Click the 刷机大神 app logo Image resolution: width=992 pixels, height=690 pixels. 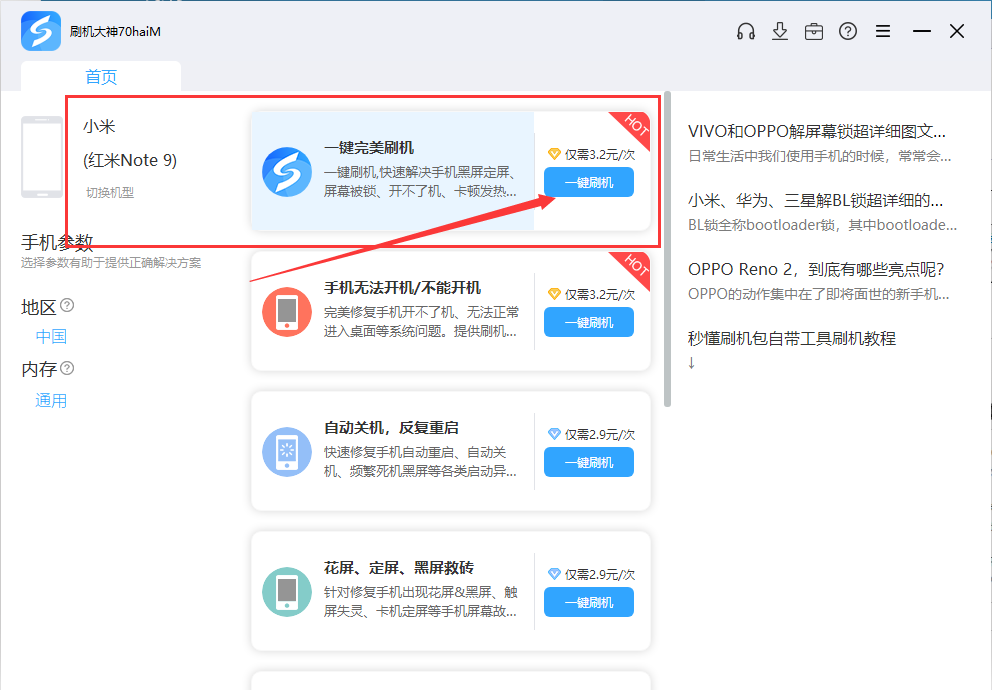point(41,31)
